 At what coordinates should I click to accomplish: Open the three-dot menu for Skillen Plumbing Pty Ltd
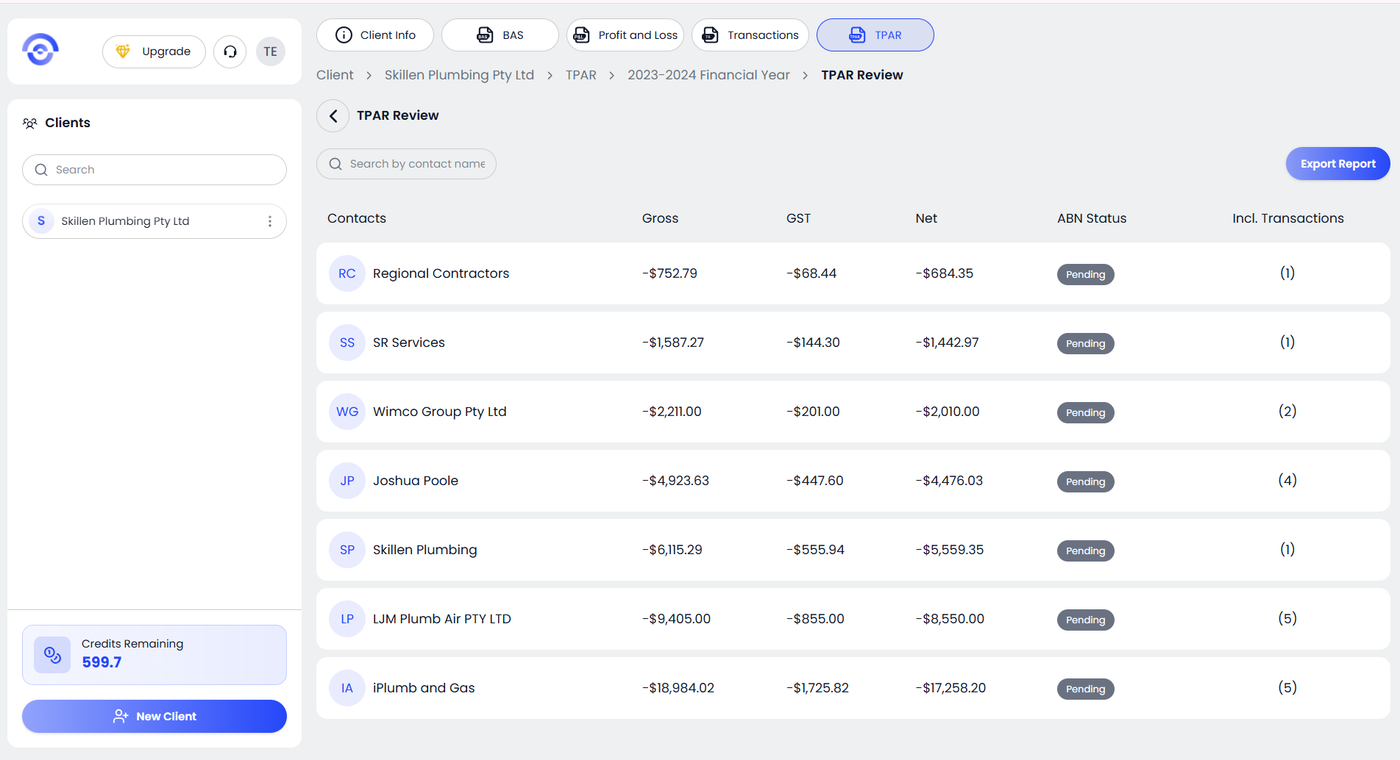pos(270,222)
